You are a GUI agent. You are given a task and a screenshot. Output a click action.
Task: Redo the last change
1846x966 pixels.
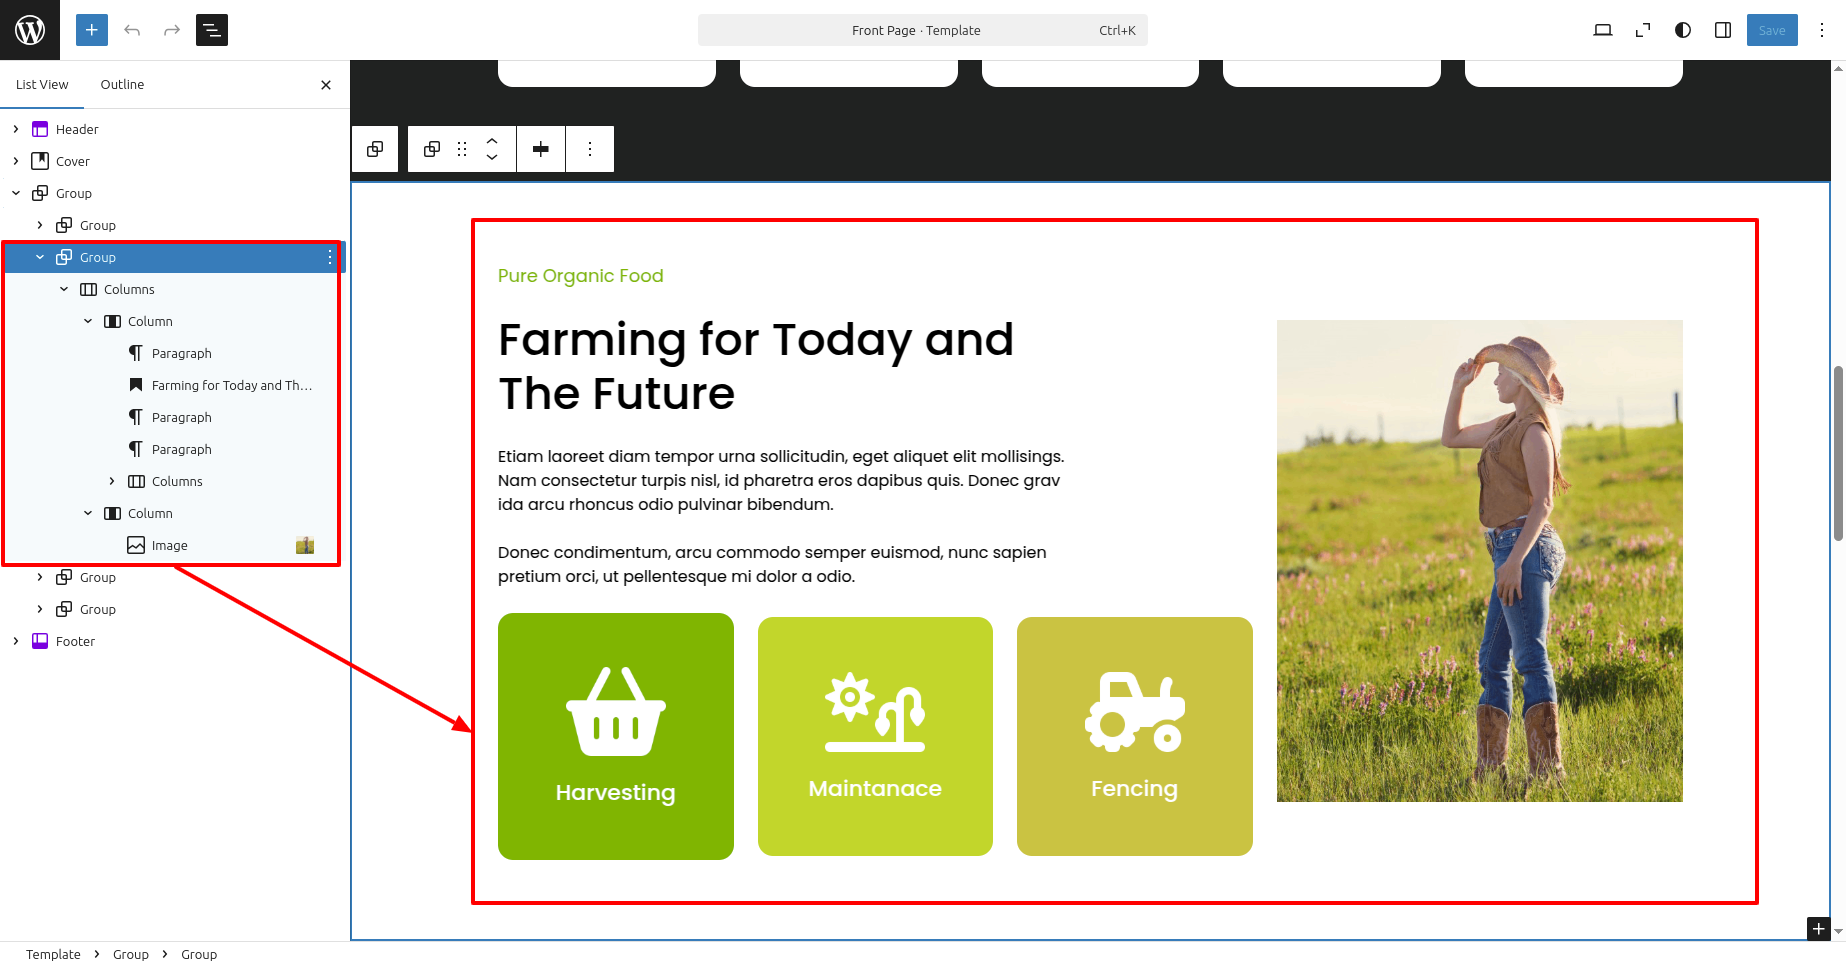[172, 30]
